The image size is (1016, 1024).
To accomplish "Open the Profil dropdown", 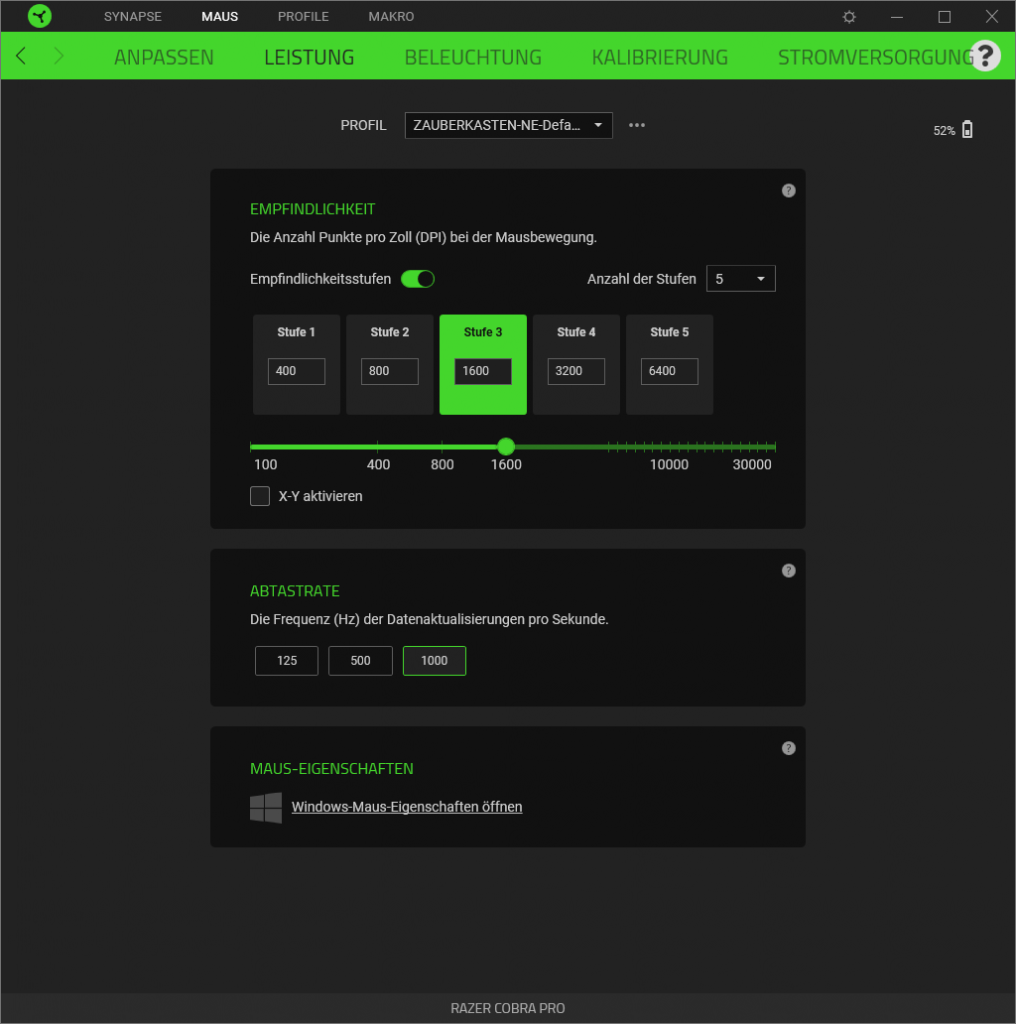I will coord(508,125).
